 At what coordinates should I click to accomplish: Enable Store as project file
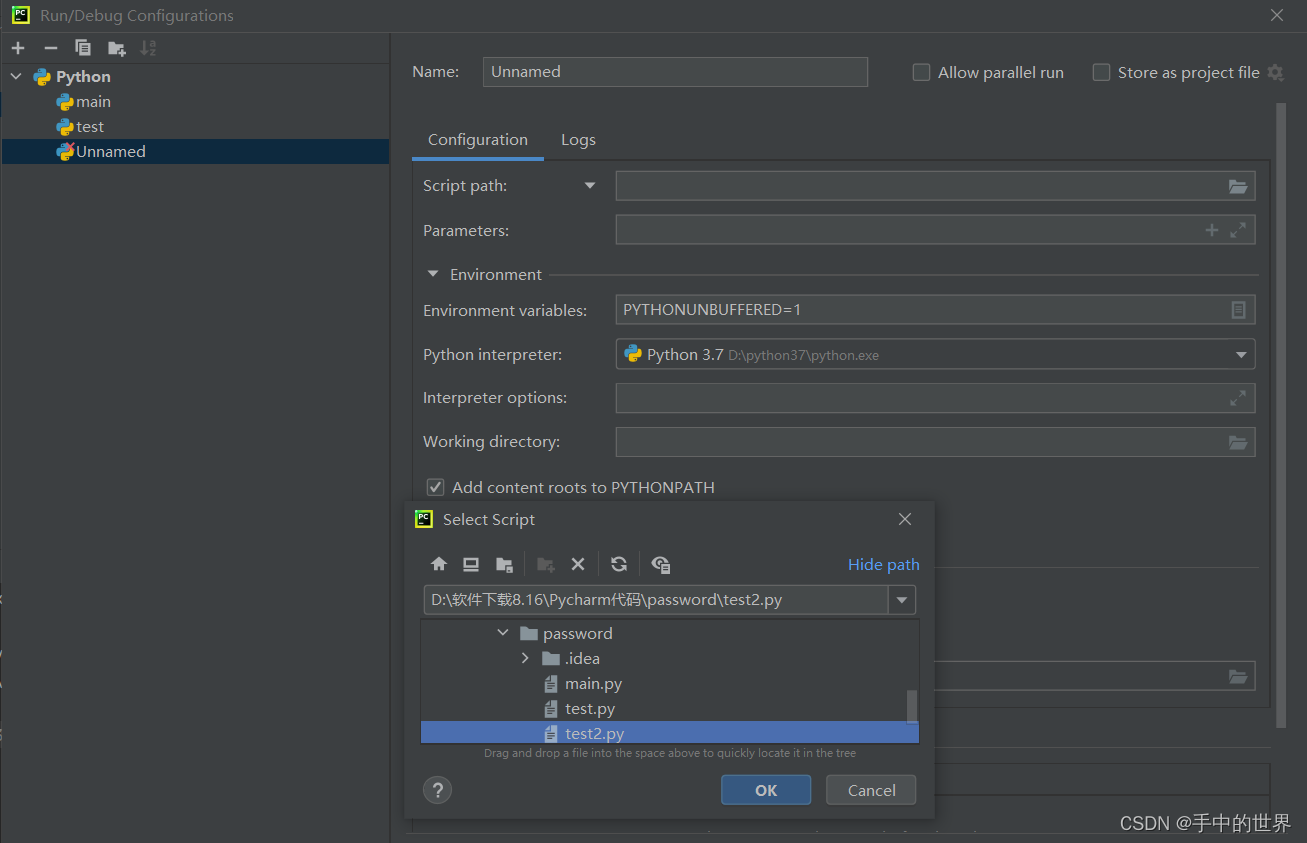(1101, 72)
